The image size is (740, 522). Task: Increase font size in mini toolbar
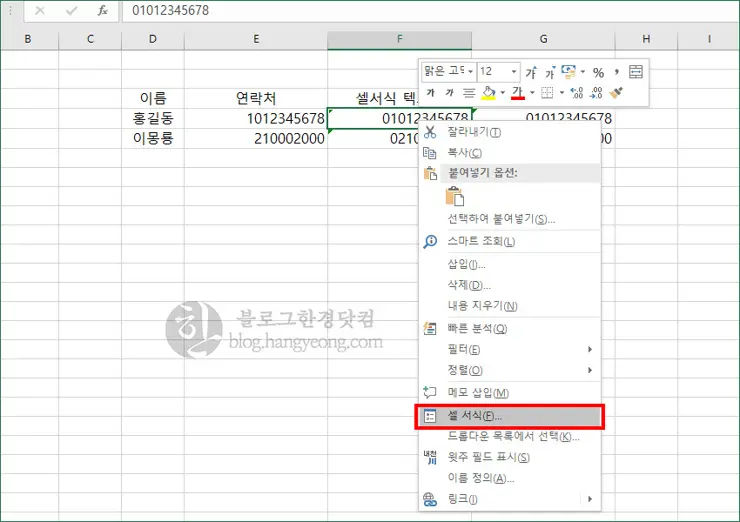[x=531, y=72]
